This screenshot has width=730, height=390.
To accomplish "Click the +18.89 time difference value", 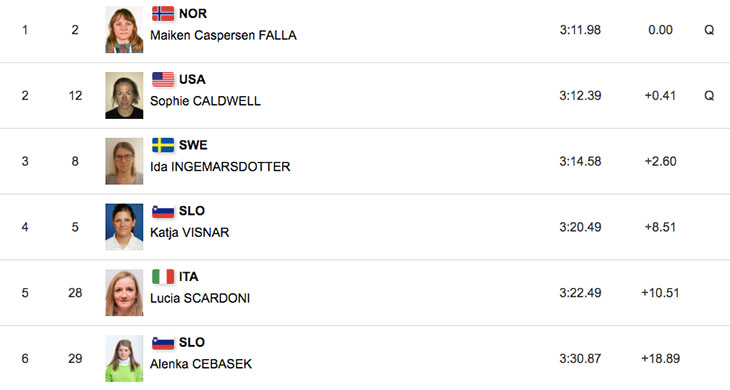I will [660, 358].
